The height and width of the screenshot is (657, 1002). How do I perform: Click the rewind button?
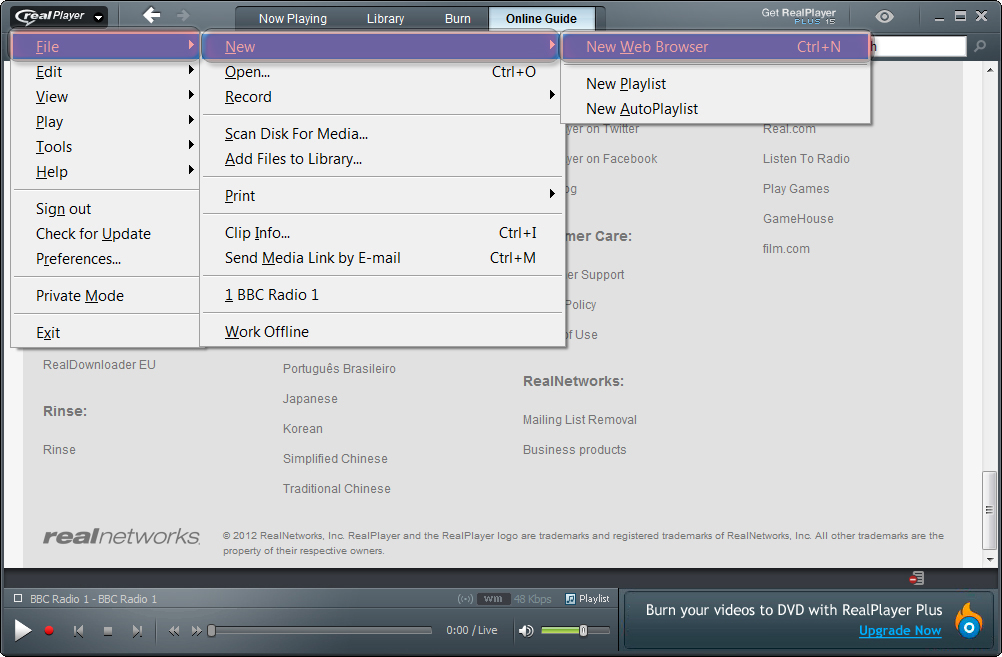pos(174,631)
